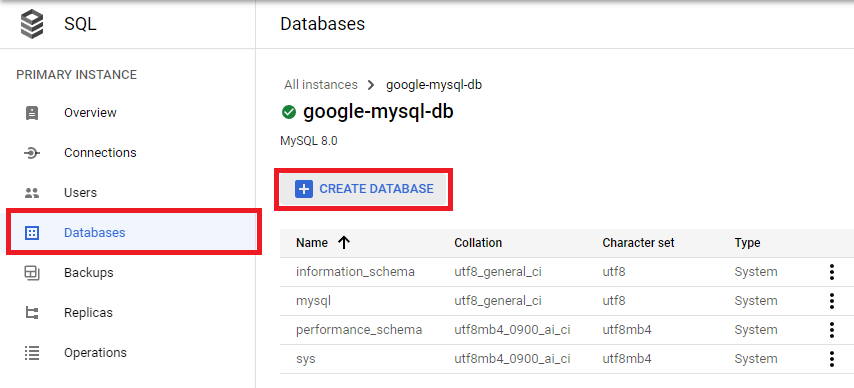854x388 pixels.
Task: Click System type in information_schema row
Action: pyautogui.click(x=756, y=271)
